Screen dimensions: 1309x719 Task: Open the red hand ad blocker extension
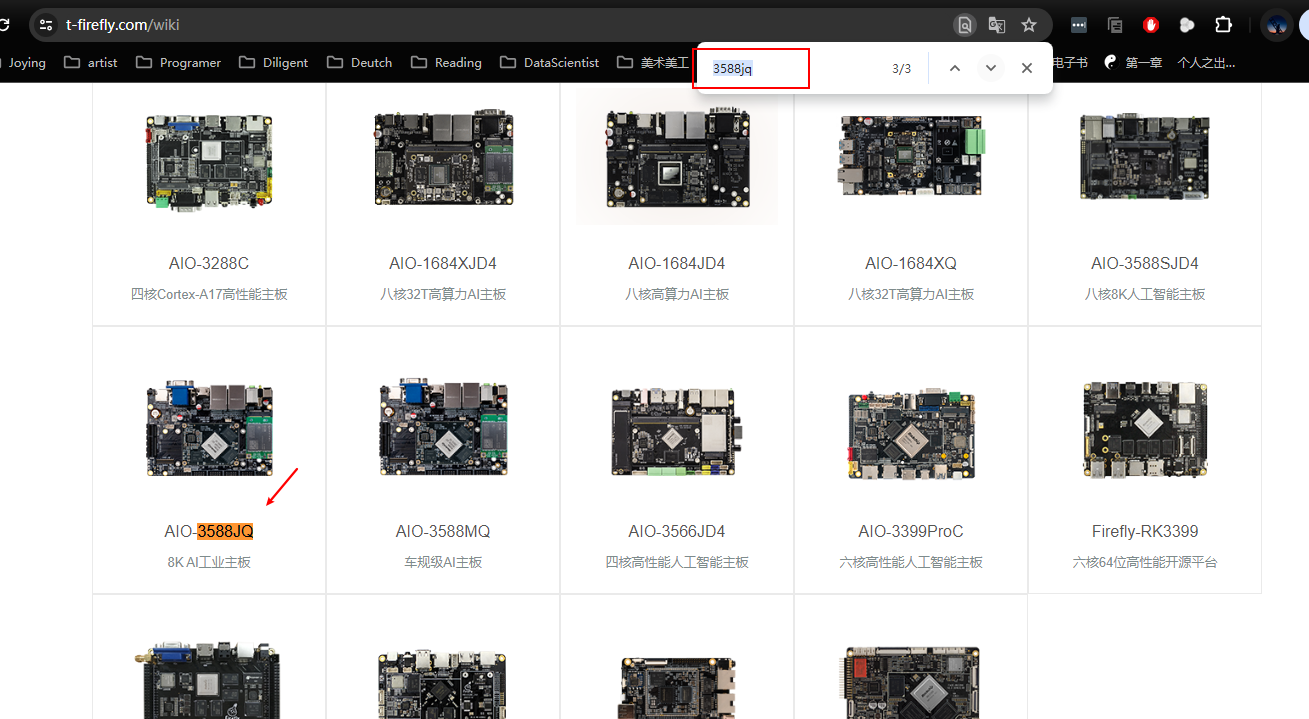1151,25
